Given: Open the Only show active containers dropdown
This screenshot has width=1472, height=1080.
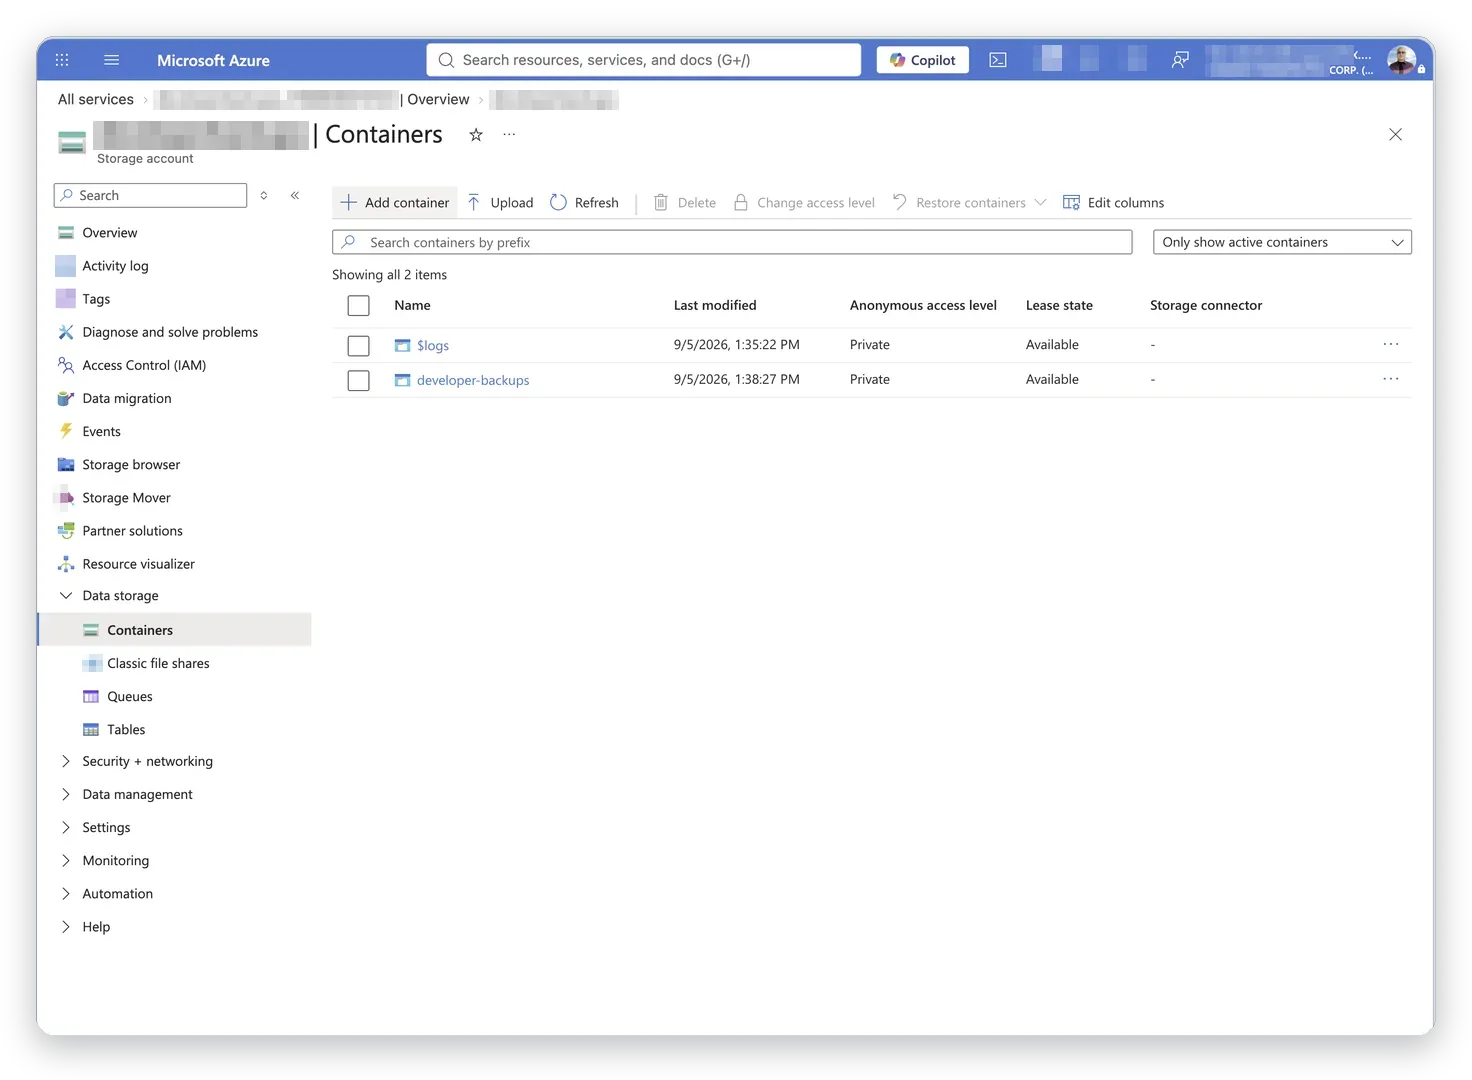Looking at the screenshot, I should 1282,242.
